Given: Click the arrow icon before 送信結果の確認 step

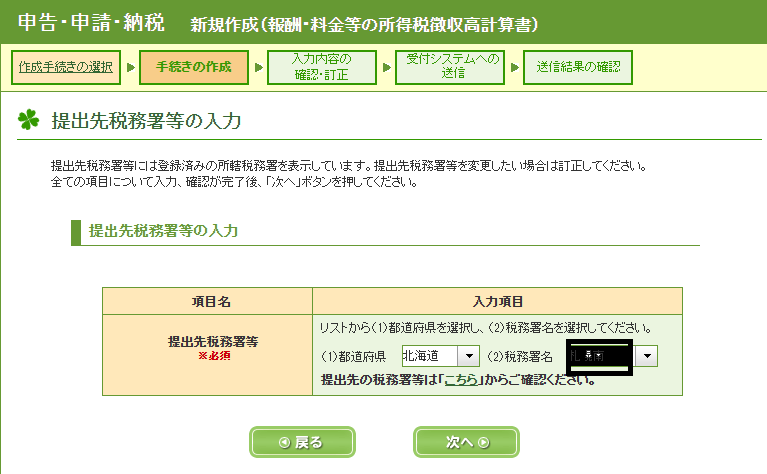Looking at the screenshot, I should 515,68.
